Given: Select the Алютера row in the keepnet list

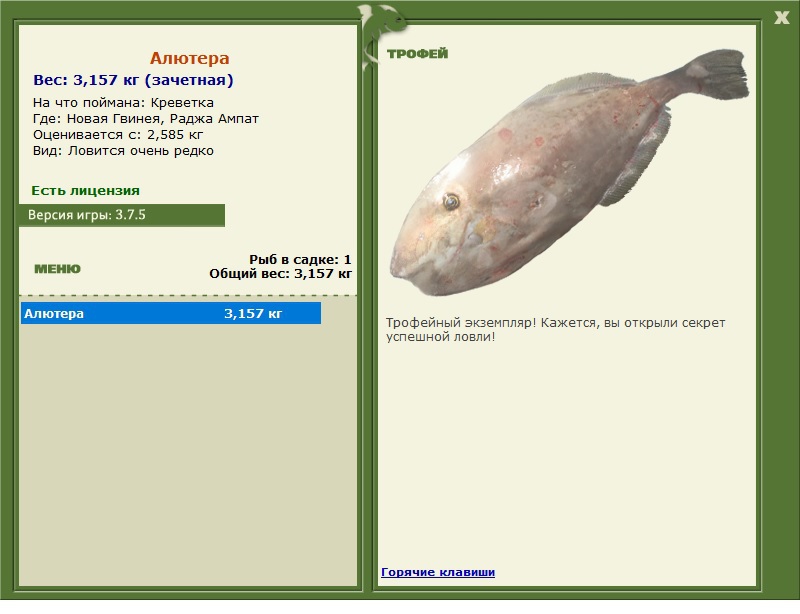Looking at the screenshot, I should (x=171, y=313).
